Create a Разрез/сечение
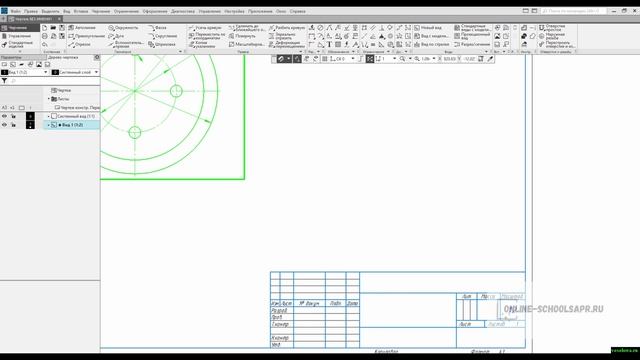Image resolution: width=640 pixels, height=360 pixels. coord(472,44)
